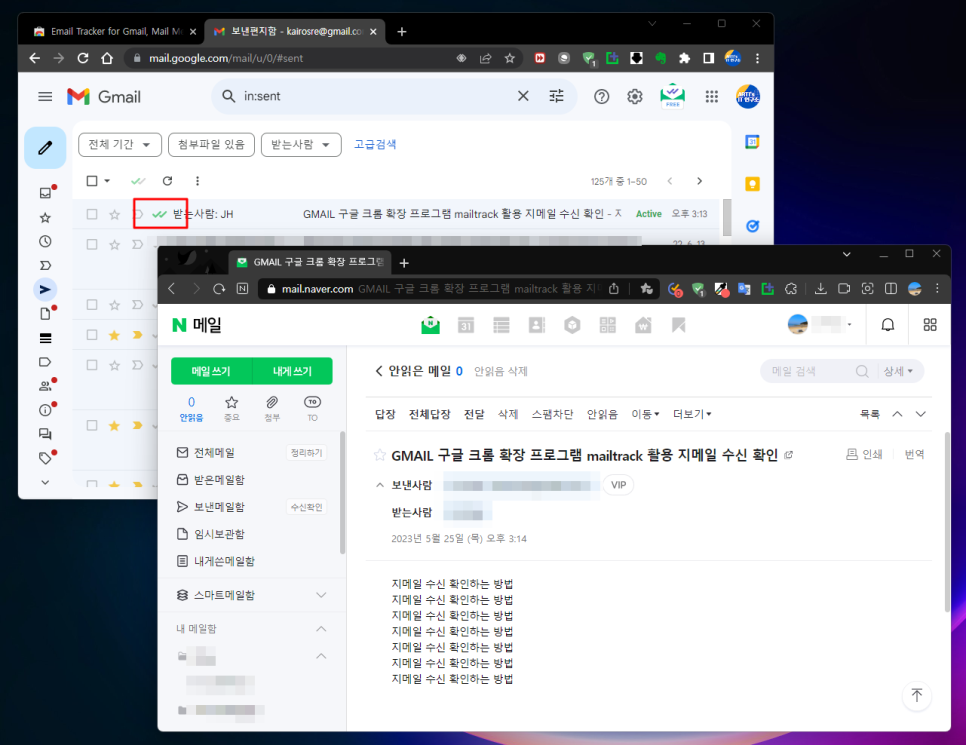Open Gmail search filter options icon
The height and width of the screenshot is (745, 966).
556,96
